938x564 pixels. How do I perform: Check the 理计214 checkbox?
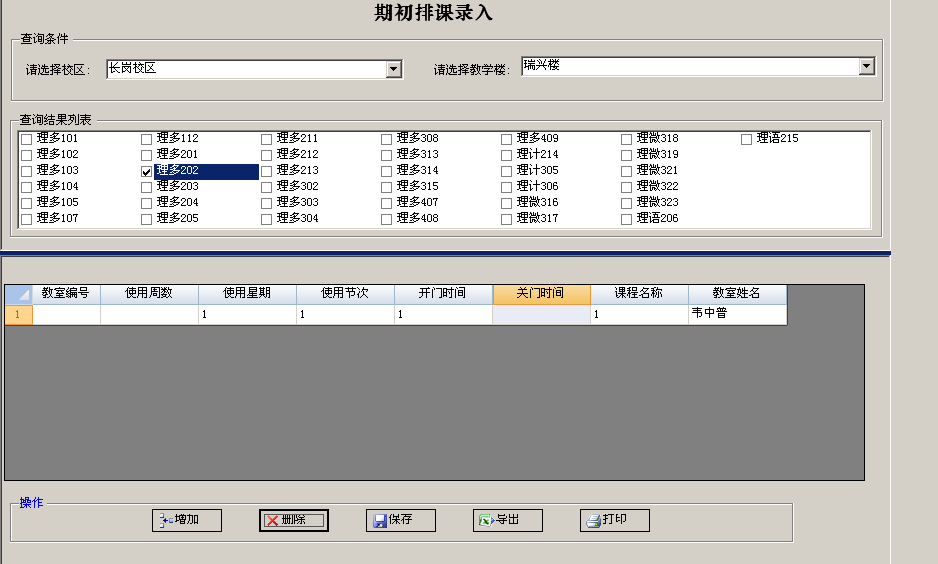tap(507, 156)
